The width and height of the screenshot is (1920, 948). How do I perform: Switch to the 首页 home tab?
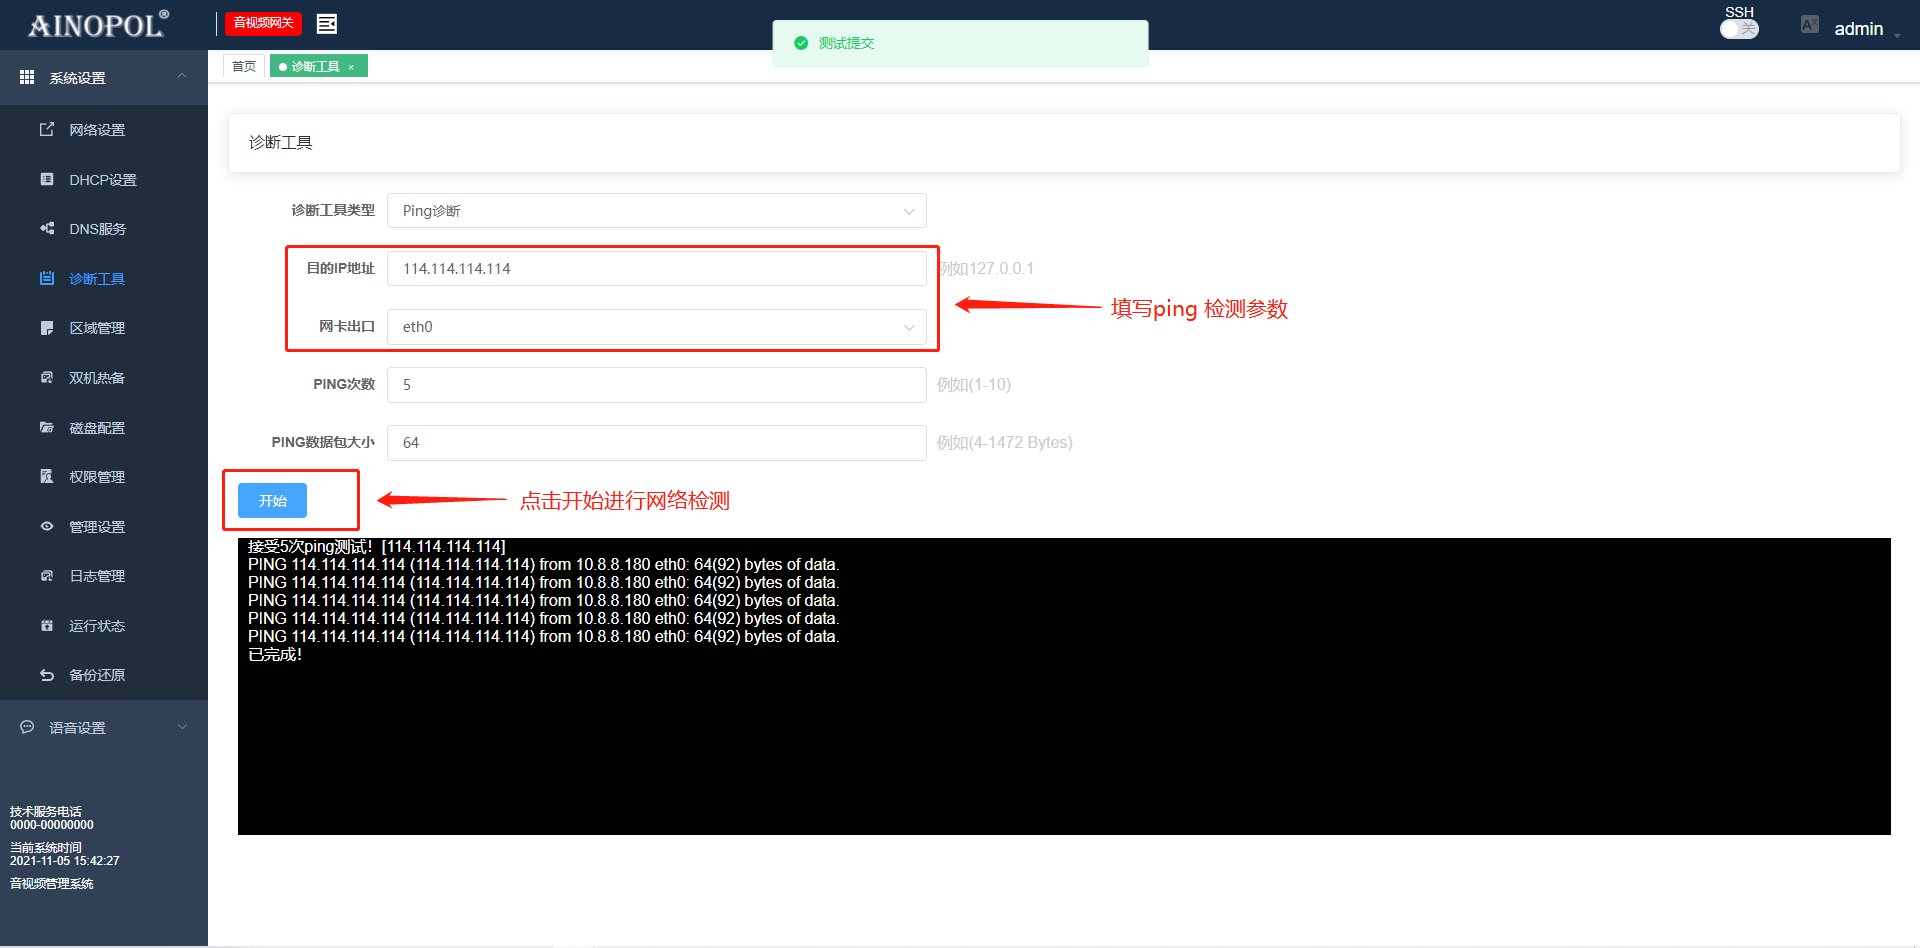click(244, 67)
